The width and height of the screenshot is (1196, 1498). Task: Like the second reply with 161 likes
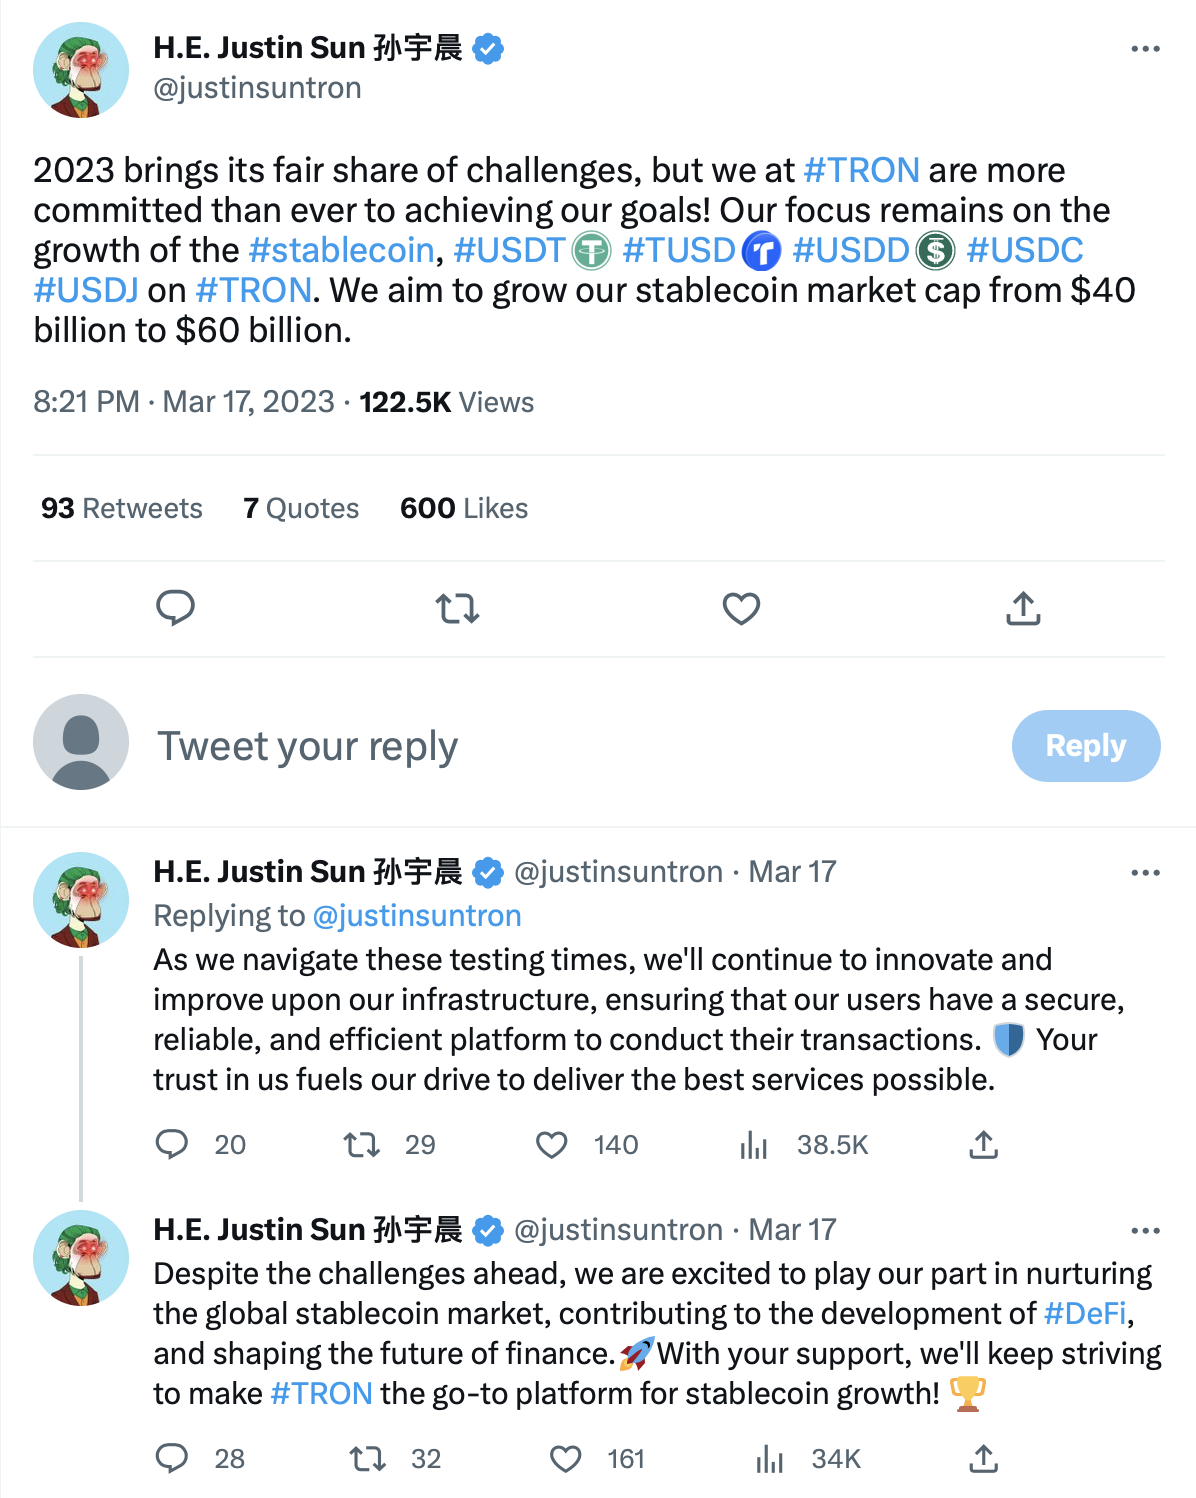tap(566, 1459)
